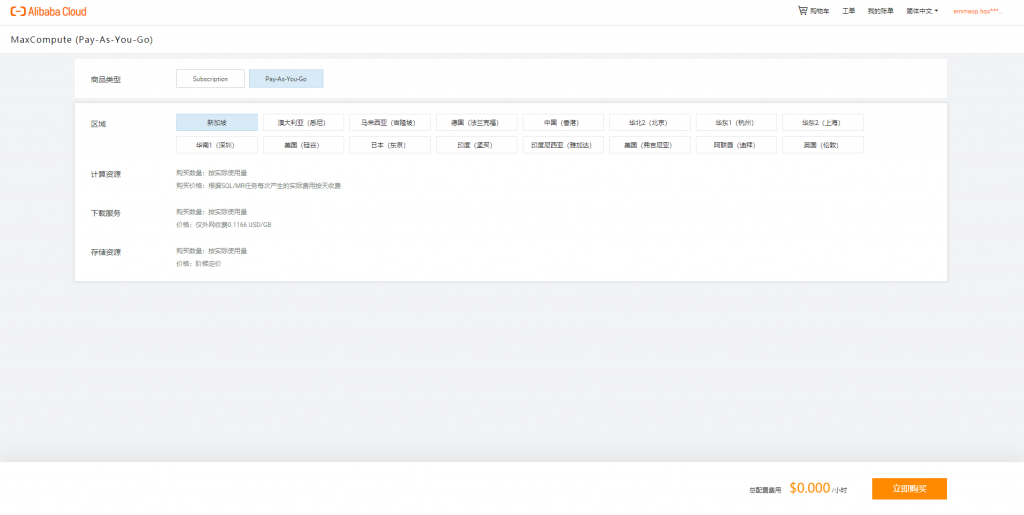1024x515 pixels.
Task: Click the 计算资源 label
Action: click(106, 174)
